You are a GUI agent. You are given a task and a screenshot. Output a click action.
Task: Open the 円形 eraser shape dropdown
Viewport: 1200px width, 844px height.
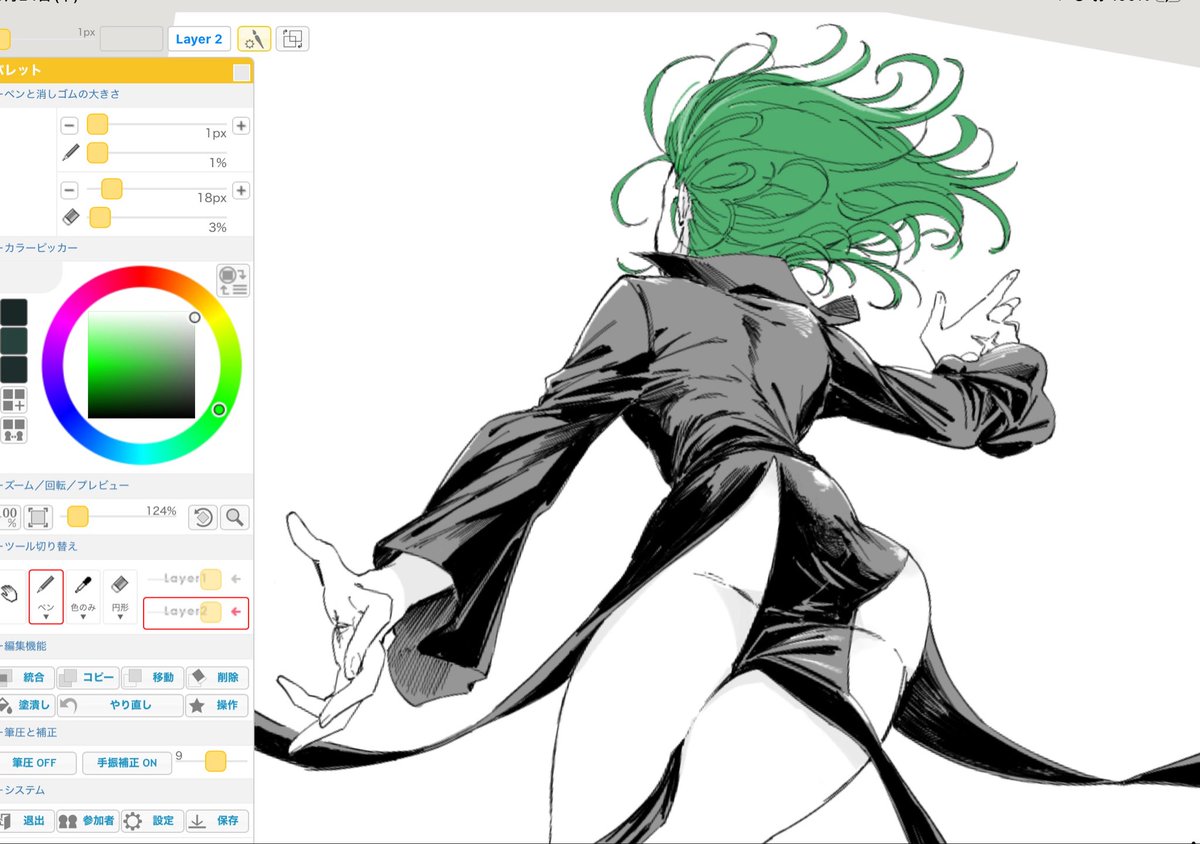pyautogui.click(x=120, y=597)
